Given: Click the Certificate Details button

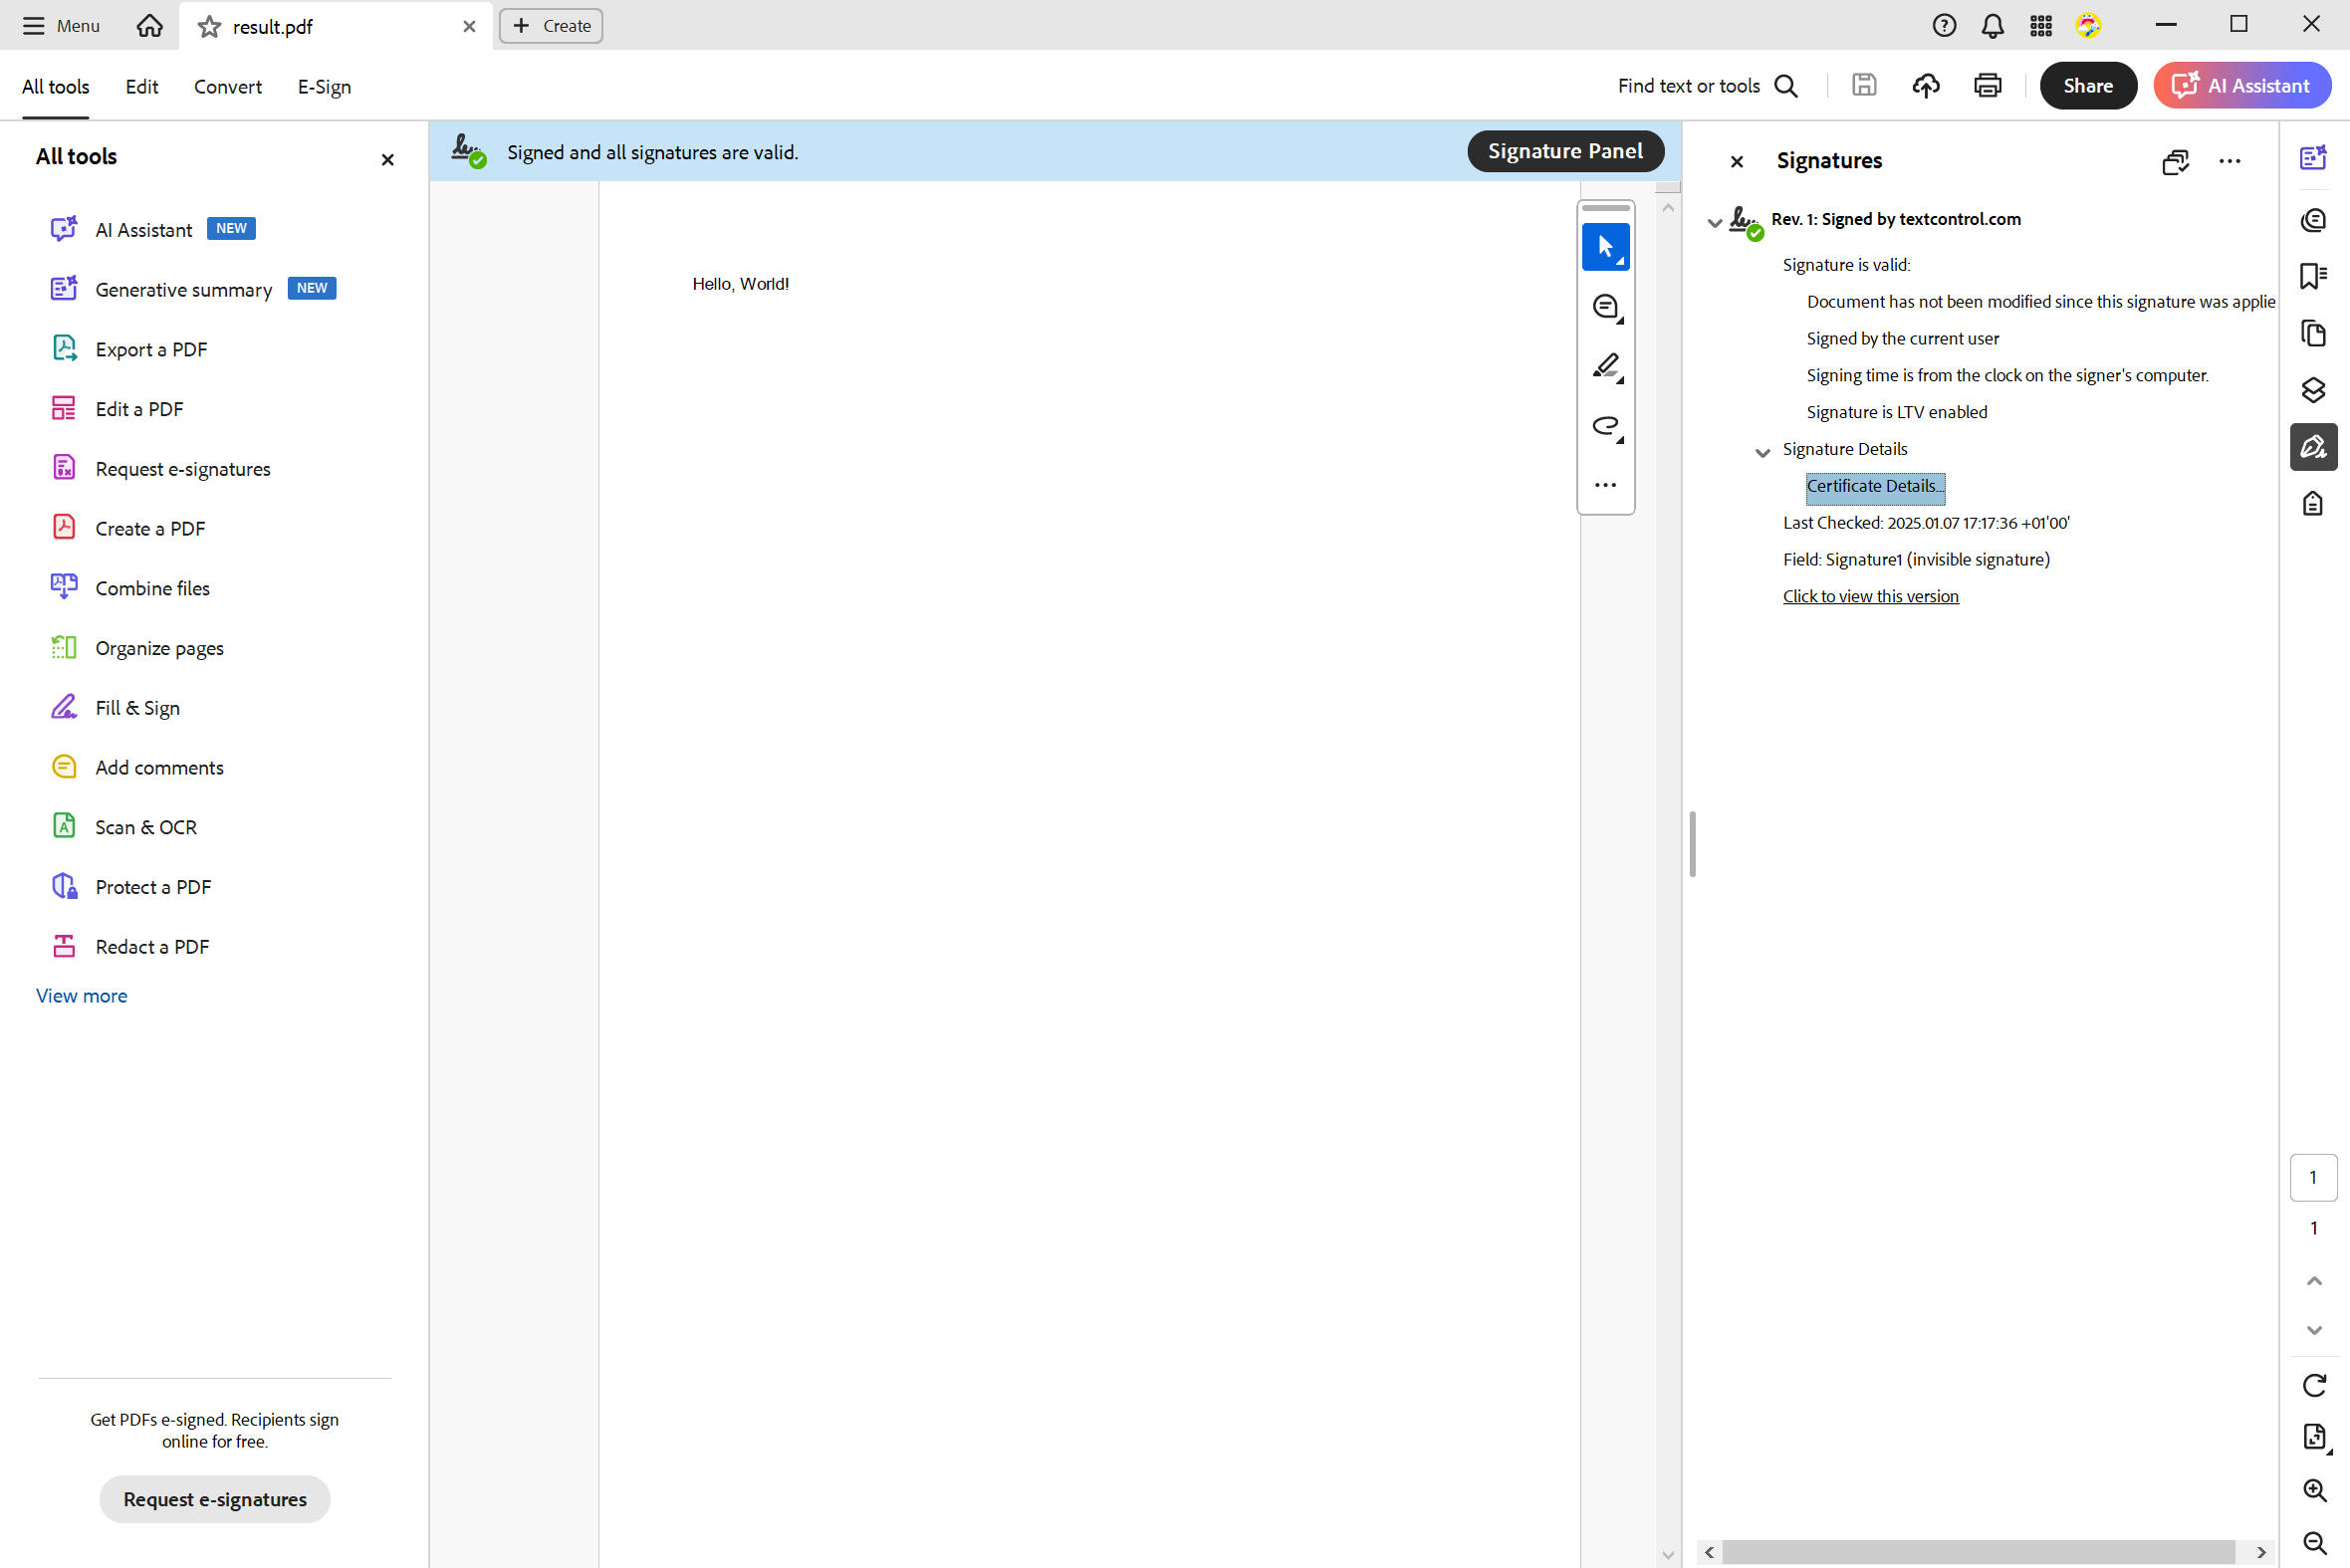Looking at the screenshot, I should 1874,485.
